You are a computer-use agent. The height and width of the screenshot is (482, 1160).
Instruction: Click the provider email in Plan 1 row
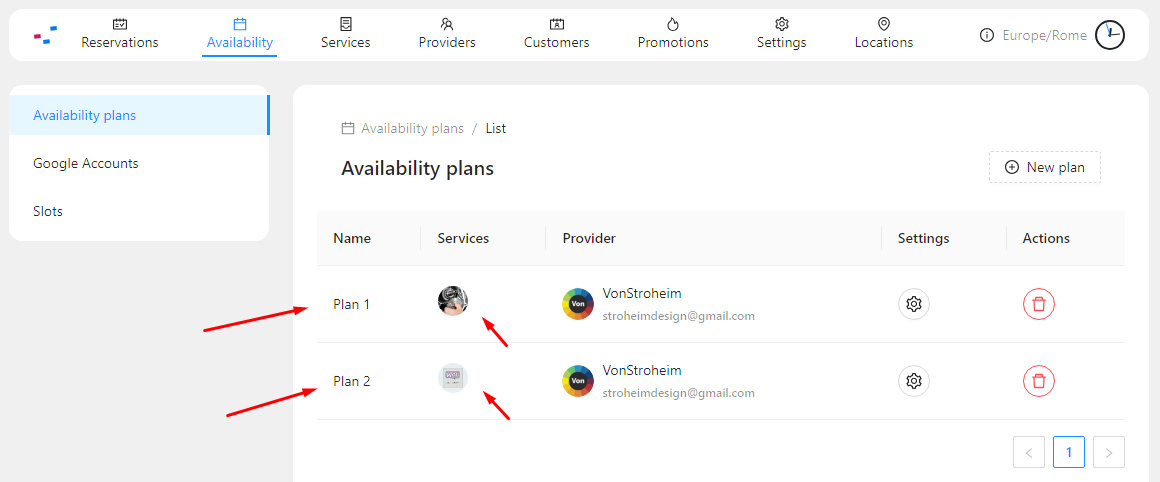pyautogui.click(x=678, y=316)
